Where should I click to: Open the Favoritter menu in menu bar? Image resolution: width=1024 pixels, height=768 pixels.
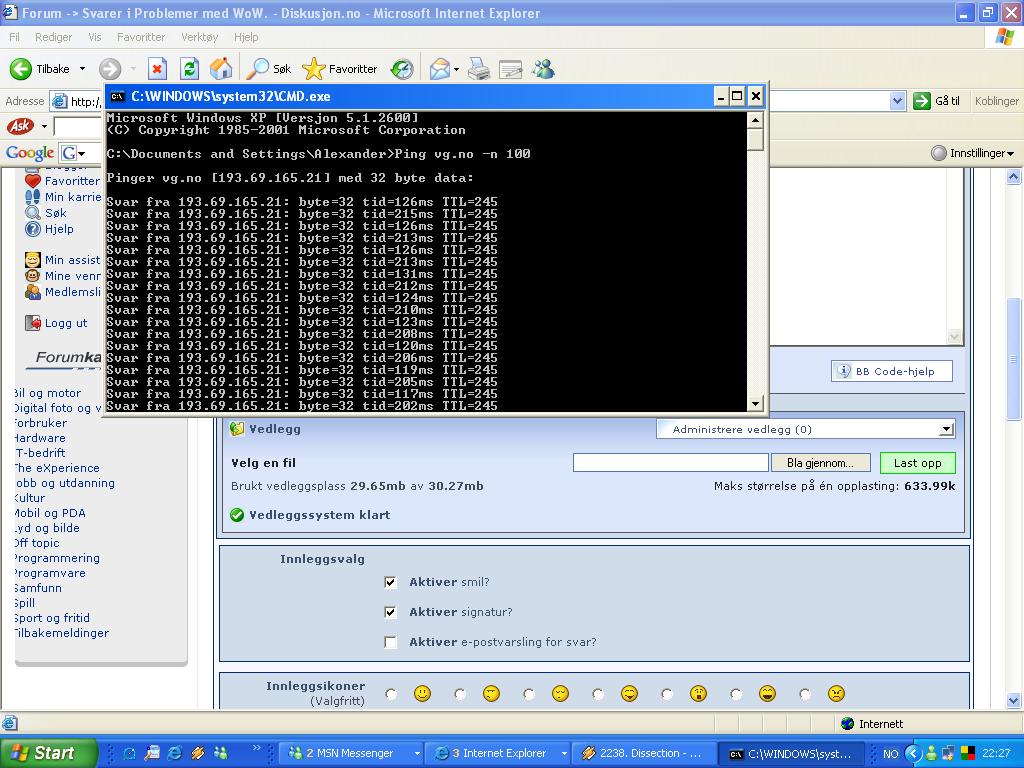tap(141, 37)
